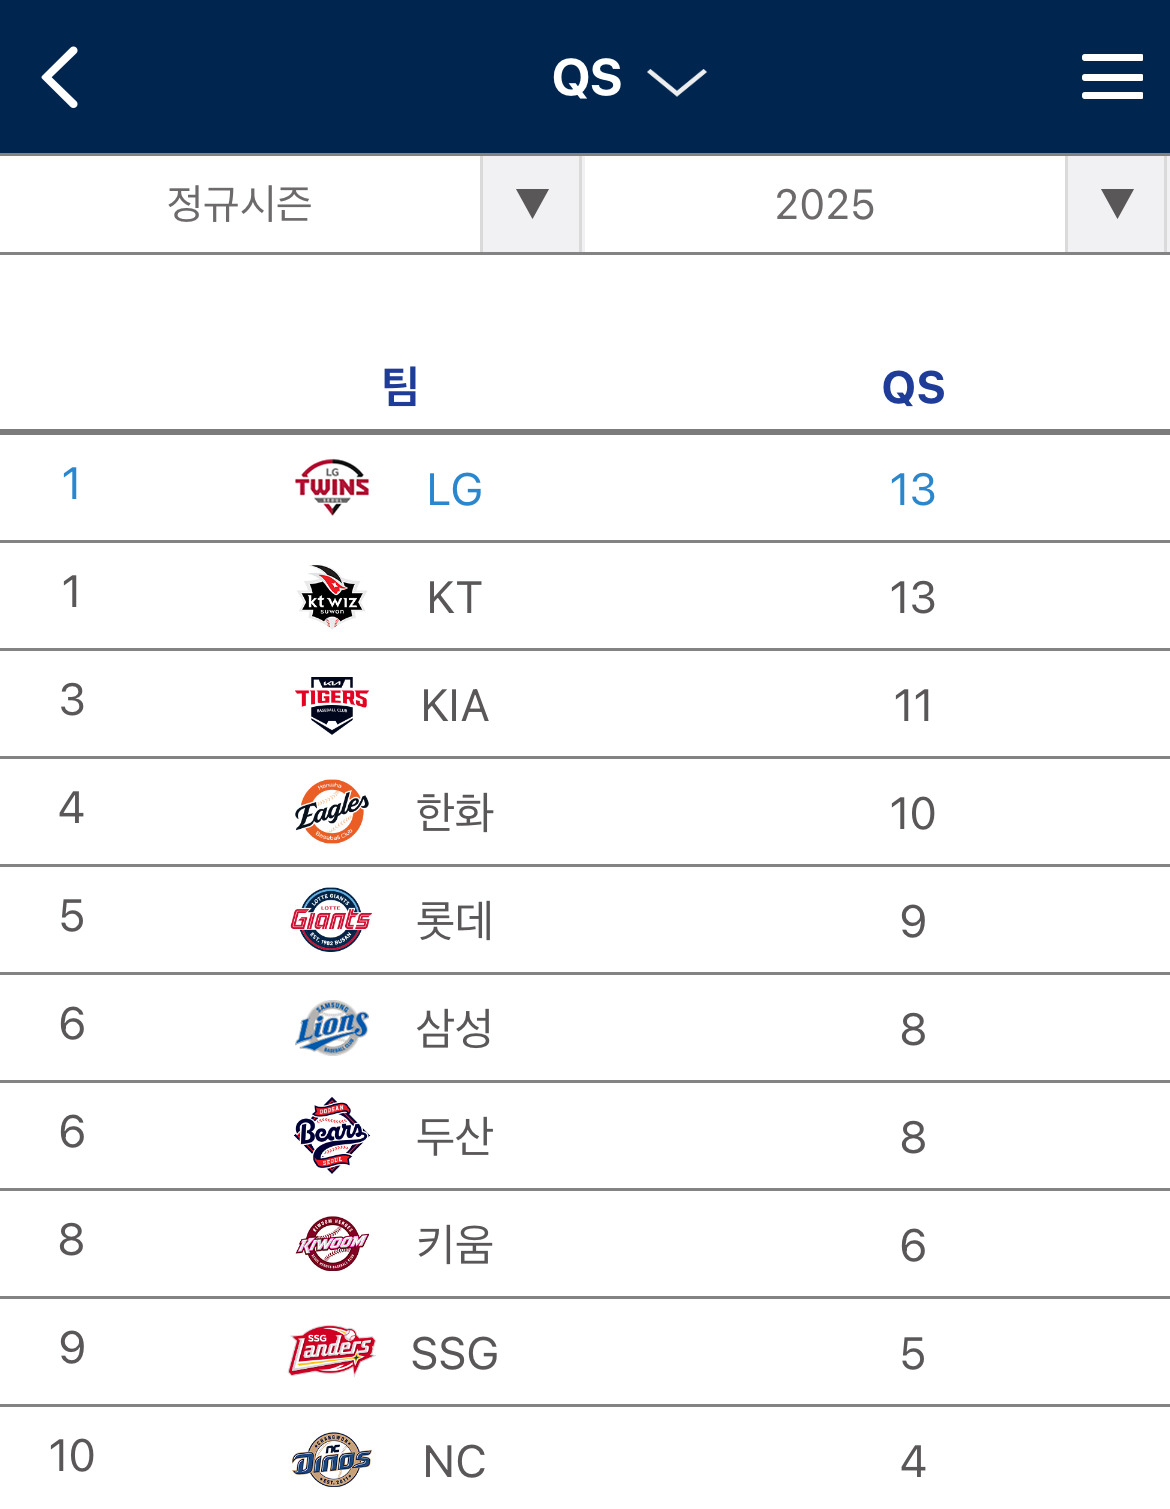Select the 한화 team name
Image resolution: width=1170 pixels, height=1509 pixels.
454,813
